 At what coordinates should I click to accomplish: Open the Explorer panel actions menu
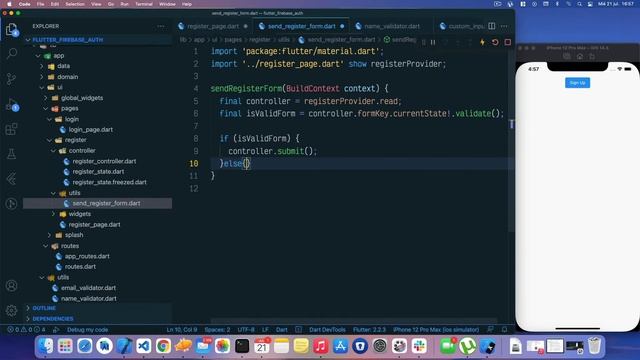pyautogui.click(x=161, y=26)
